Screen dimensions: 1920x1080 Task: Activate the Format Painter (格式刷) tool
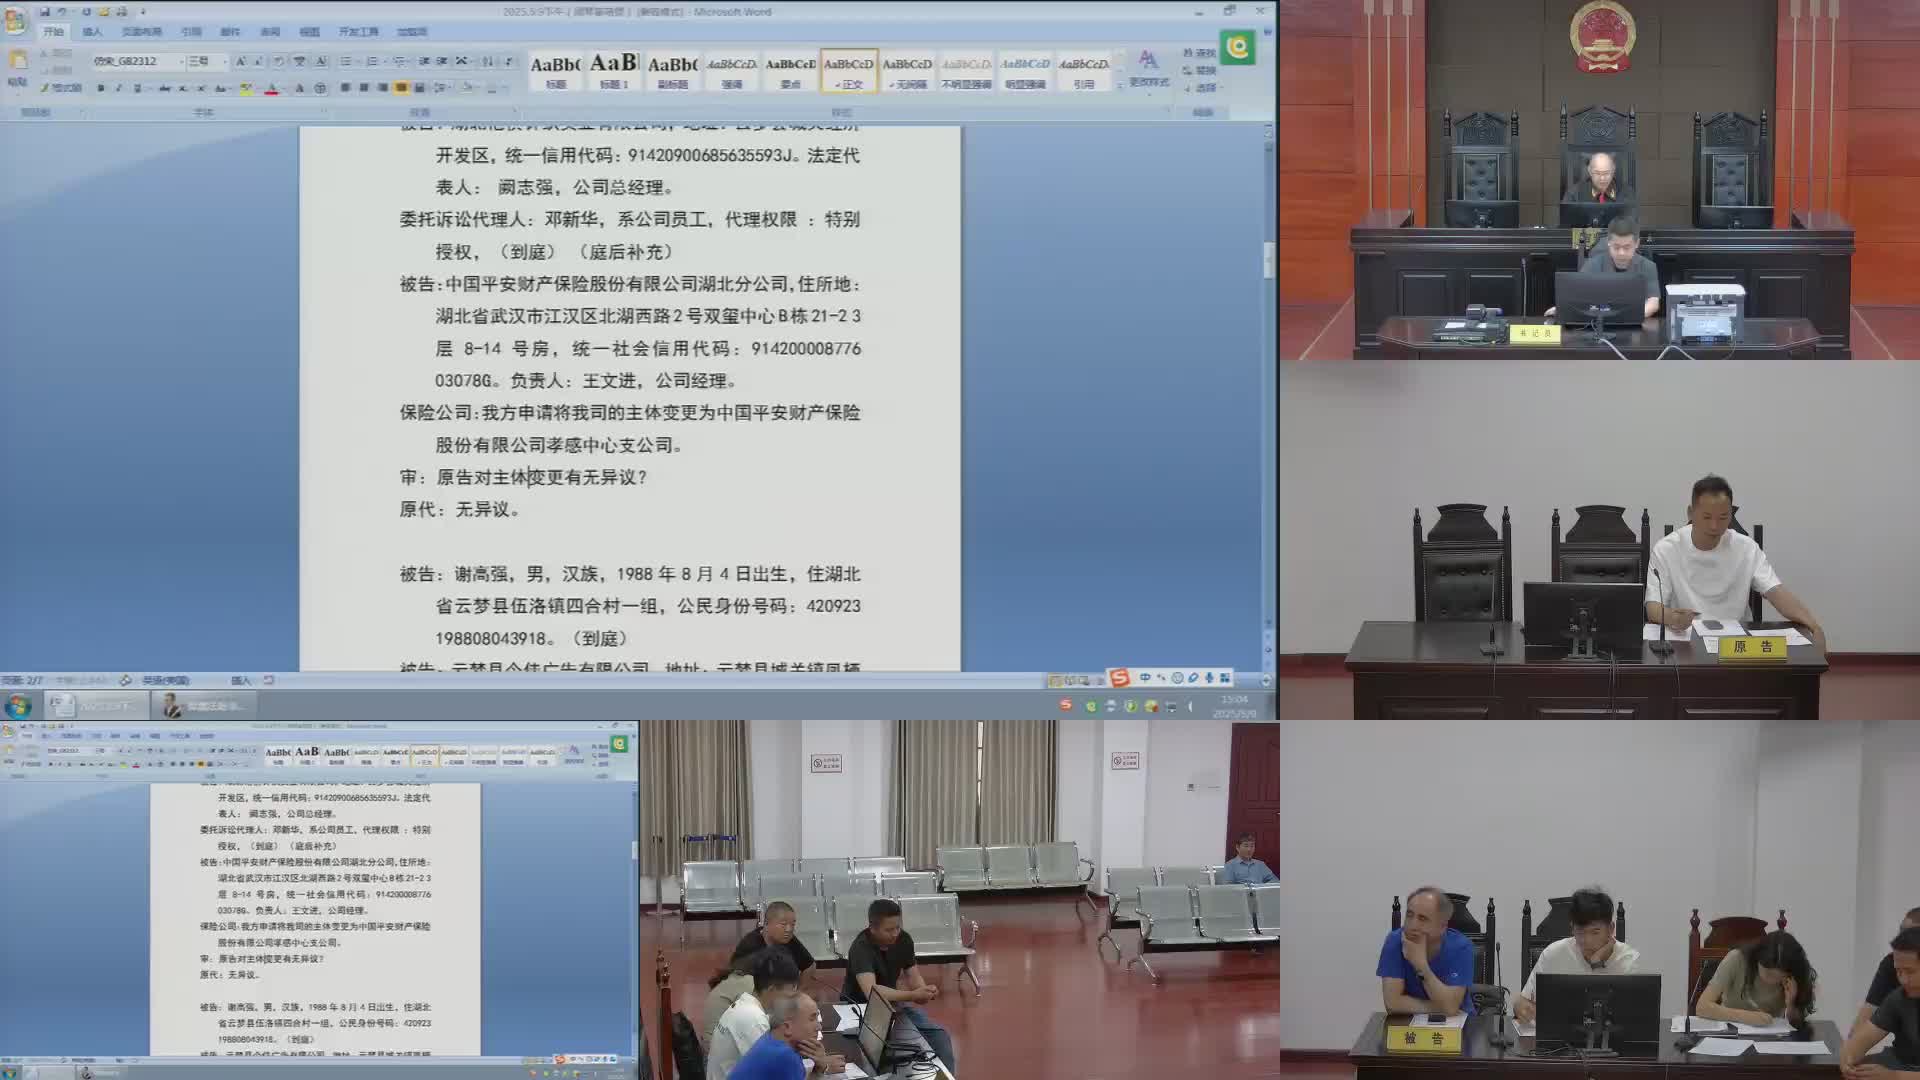(x=61, y=88)
